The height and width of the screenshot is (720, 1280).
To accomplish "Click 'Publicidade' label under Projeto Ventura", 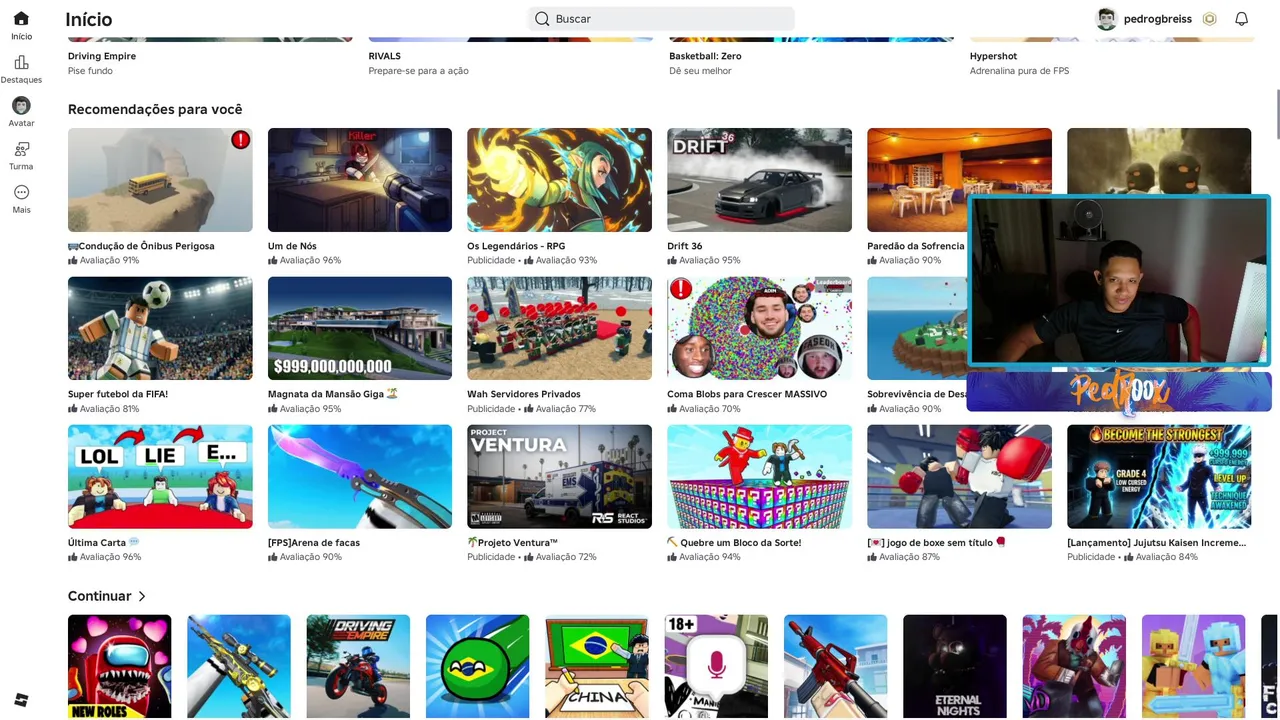I will (x=491, y=557).
